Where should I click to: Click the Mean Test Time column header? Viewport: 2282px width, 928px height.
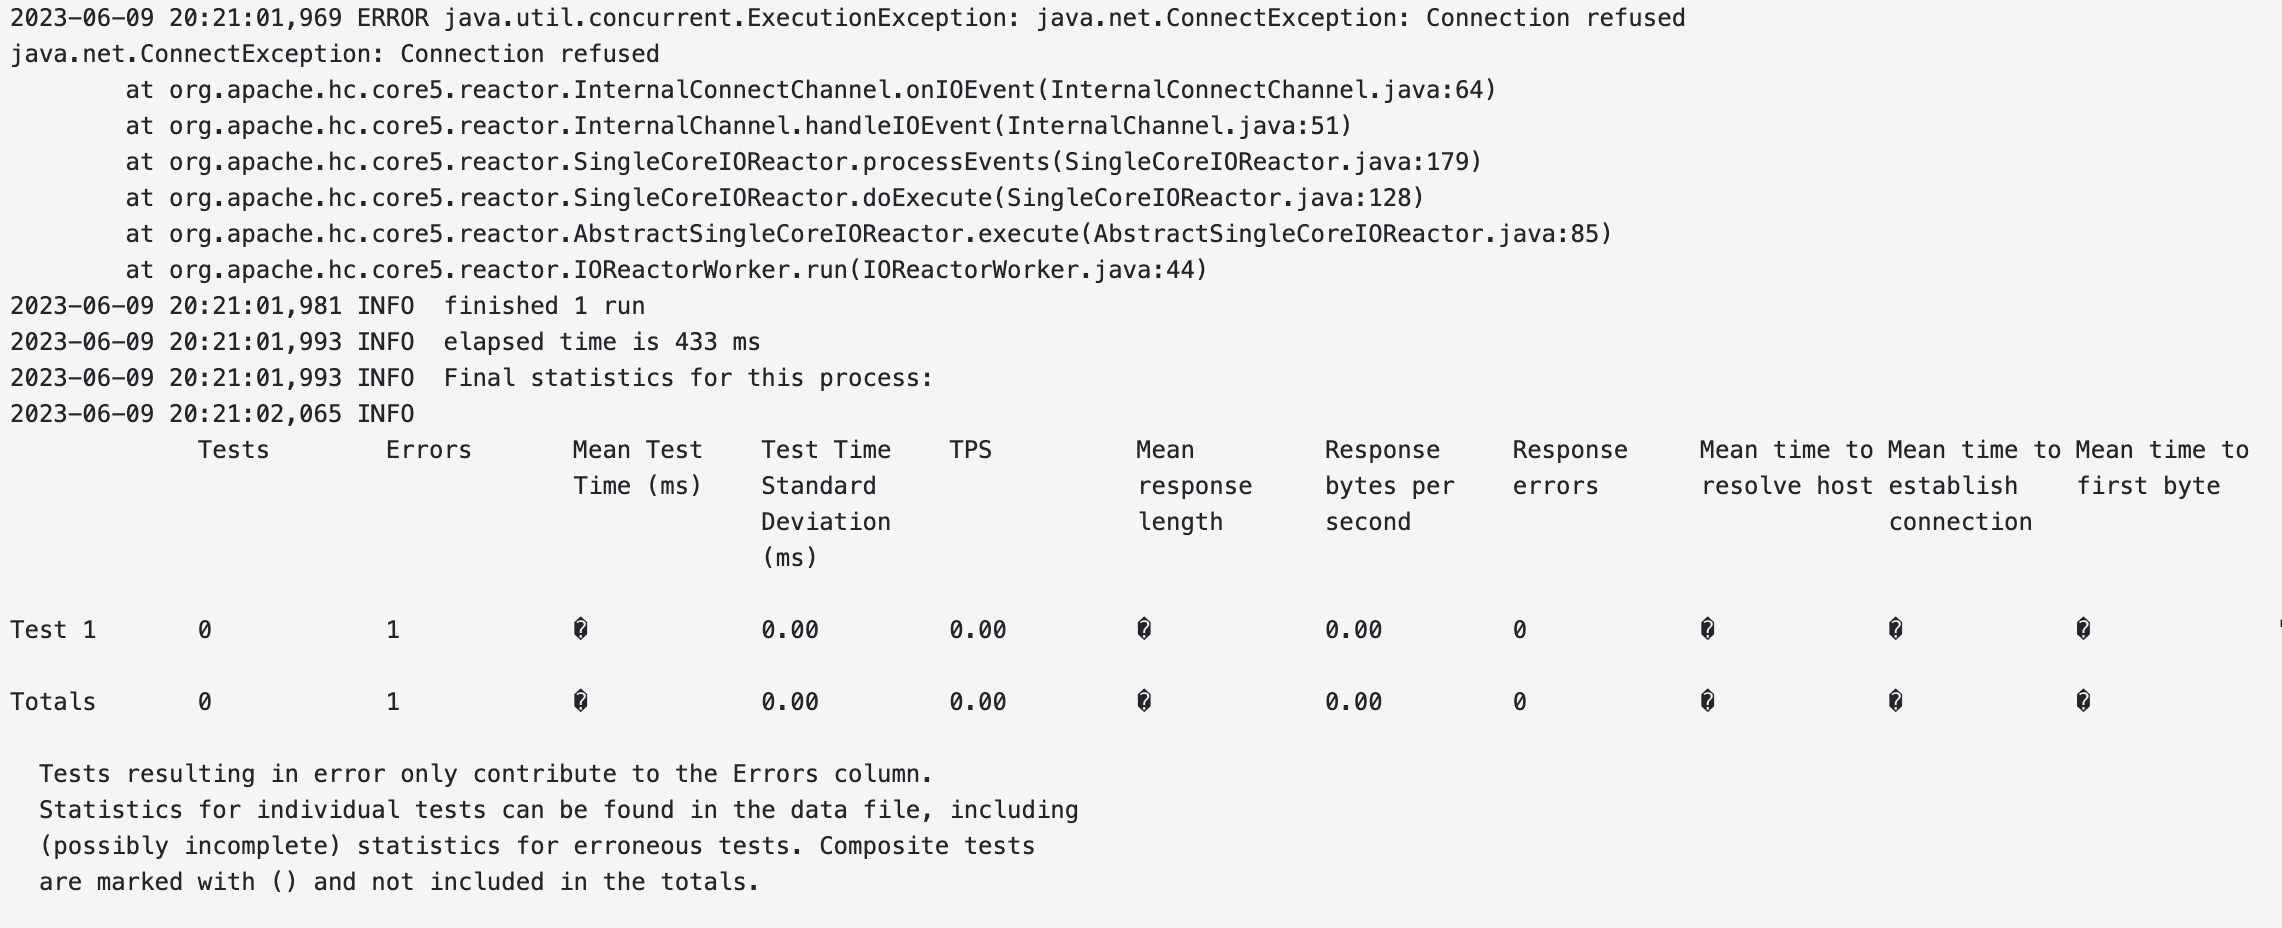(x=637, y=468)
